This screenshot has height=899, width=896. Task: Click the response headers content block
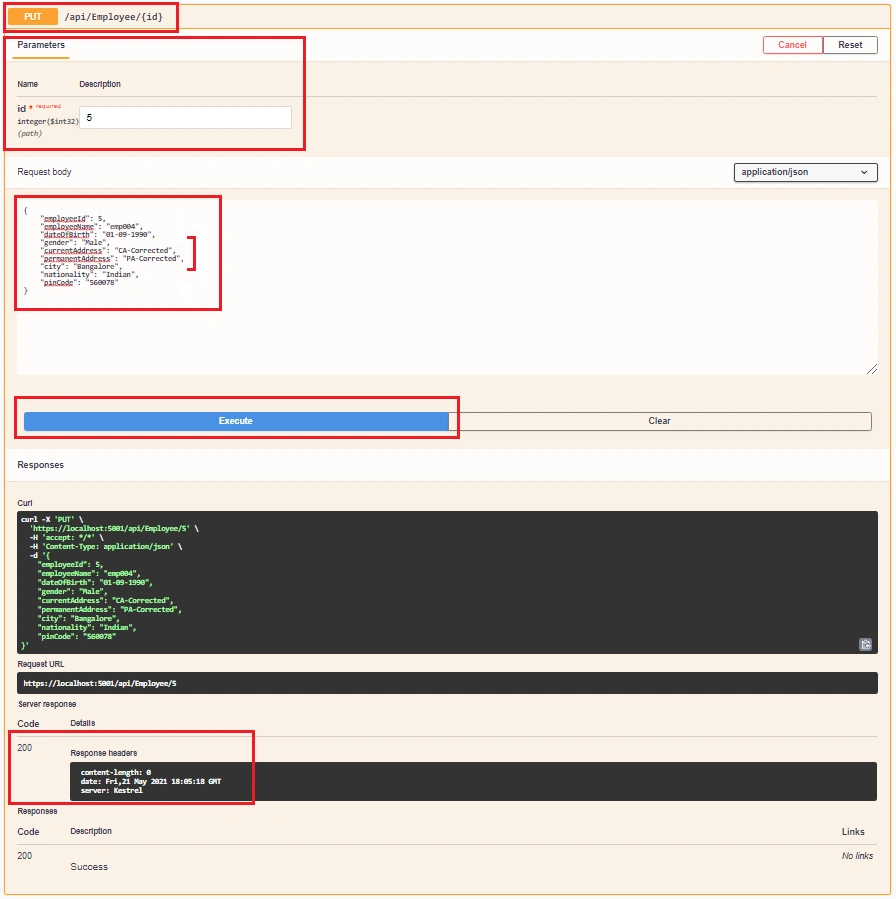pos(473,781)
